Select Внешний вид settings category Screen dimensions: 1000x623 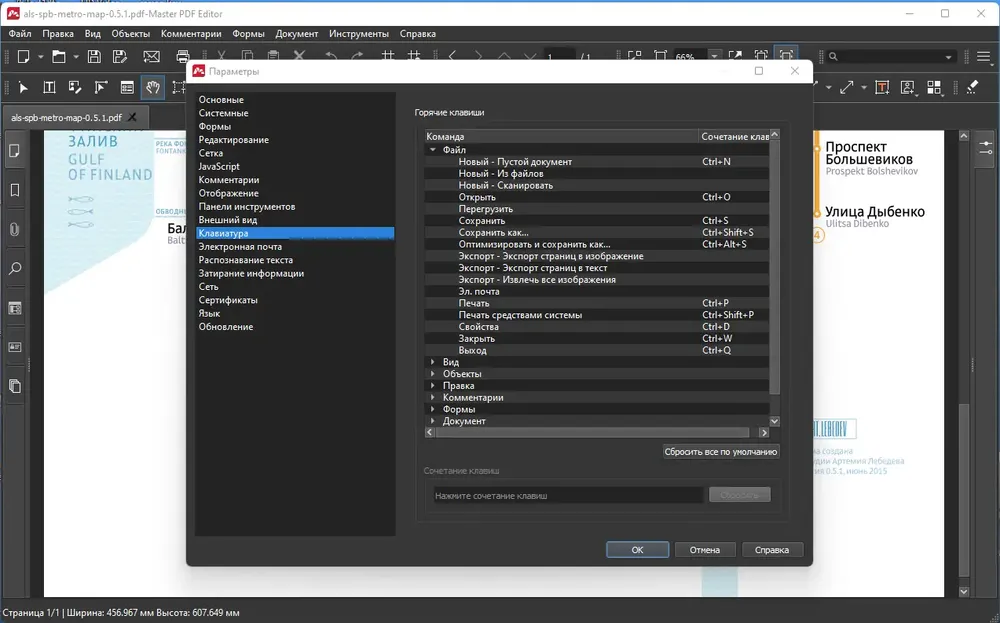[x=228, y=220]
